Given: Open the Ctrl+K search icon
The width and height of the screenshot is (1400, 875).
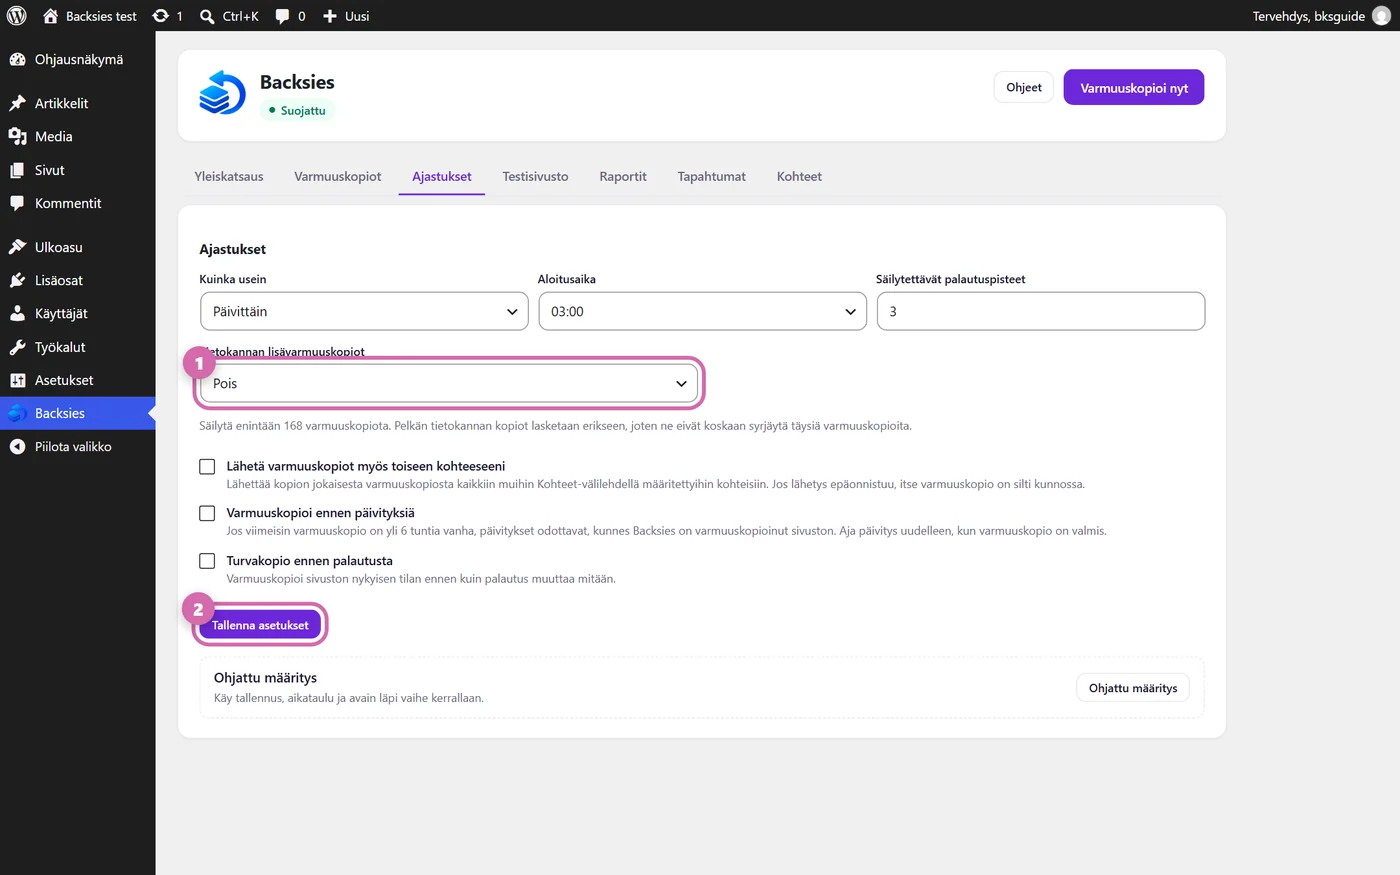Looking at the screenshot, I should [x=207, y=16].
